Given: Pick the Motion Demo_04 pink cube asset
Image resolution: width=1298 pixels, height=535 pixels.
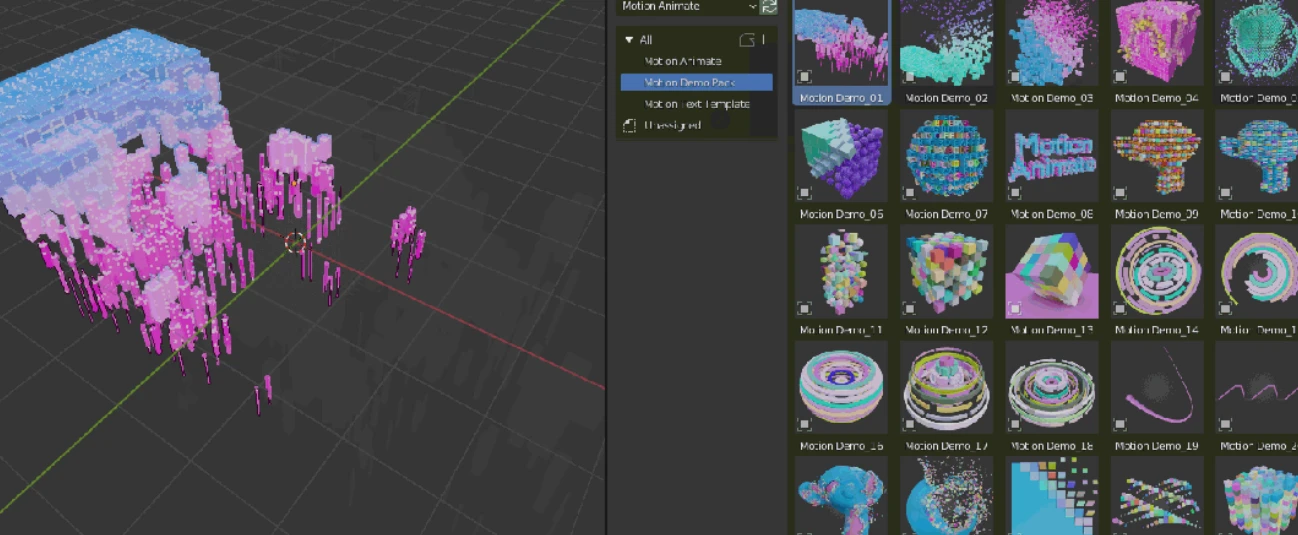Looking at the screenshot, I should click(x=1156, y=43).
